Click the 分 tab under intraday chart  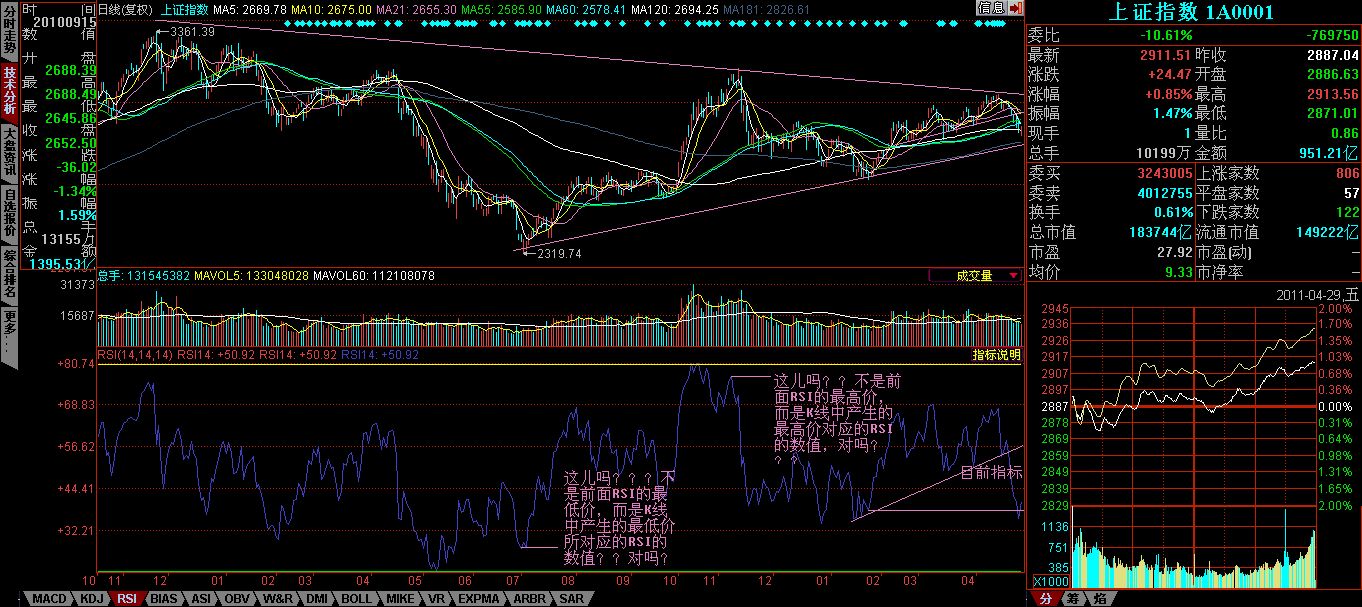1044,598
